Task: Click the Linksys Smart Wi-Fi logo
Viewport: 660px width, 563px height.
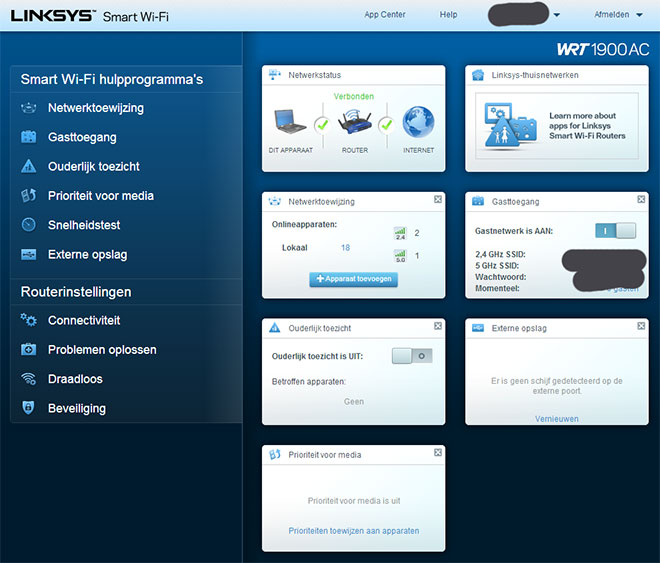Action: click(90, 16)
